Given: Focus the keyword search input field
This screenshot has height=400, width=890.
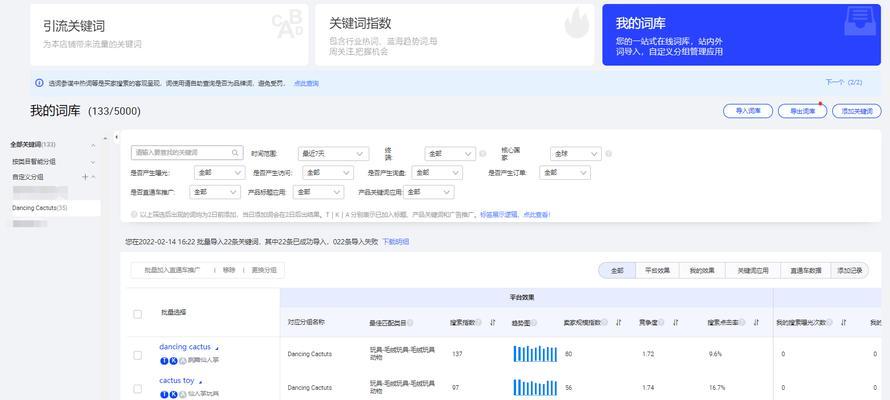Looking at the screenshot, I should coord(188,153).
